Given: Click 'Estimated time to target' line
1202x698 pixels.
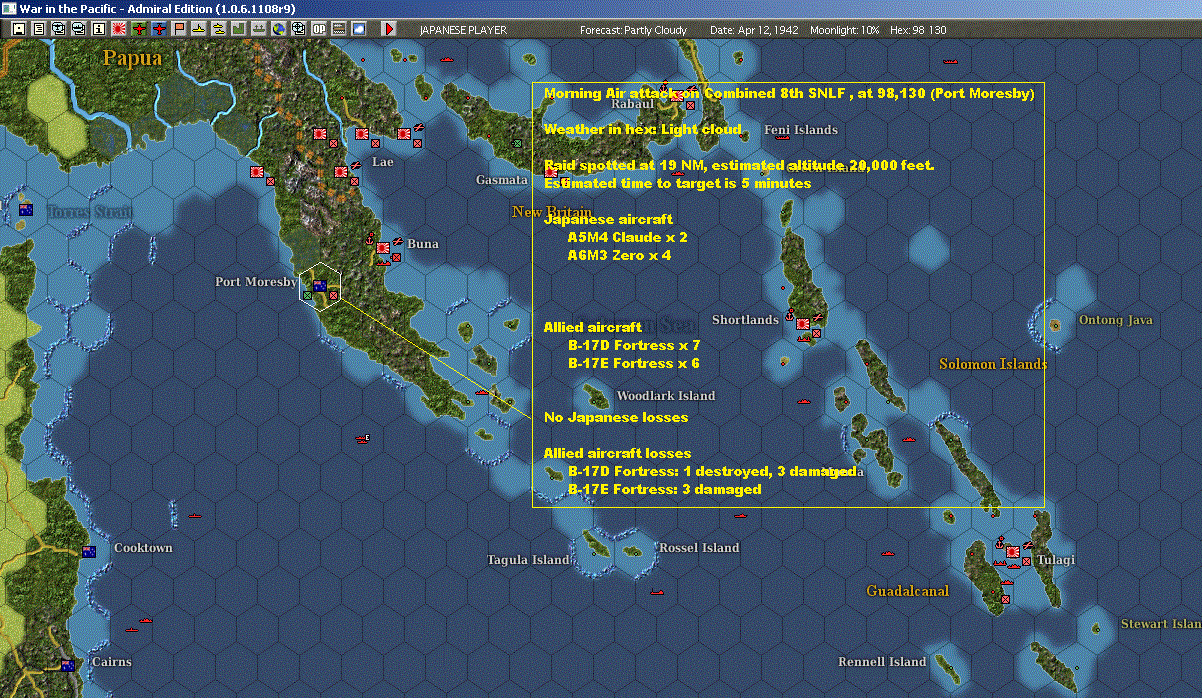Looking at the screenshot, I should 678,184.
